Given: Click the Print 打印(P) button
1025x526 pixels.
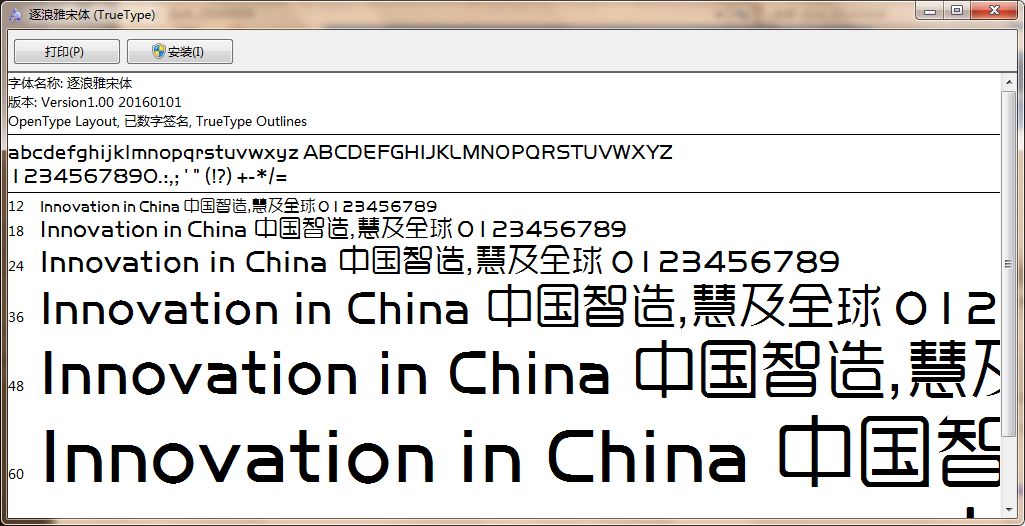Looking at the screenshot, I should point(67,52).
